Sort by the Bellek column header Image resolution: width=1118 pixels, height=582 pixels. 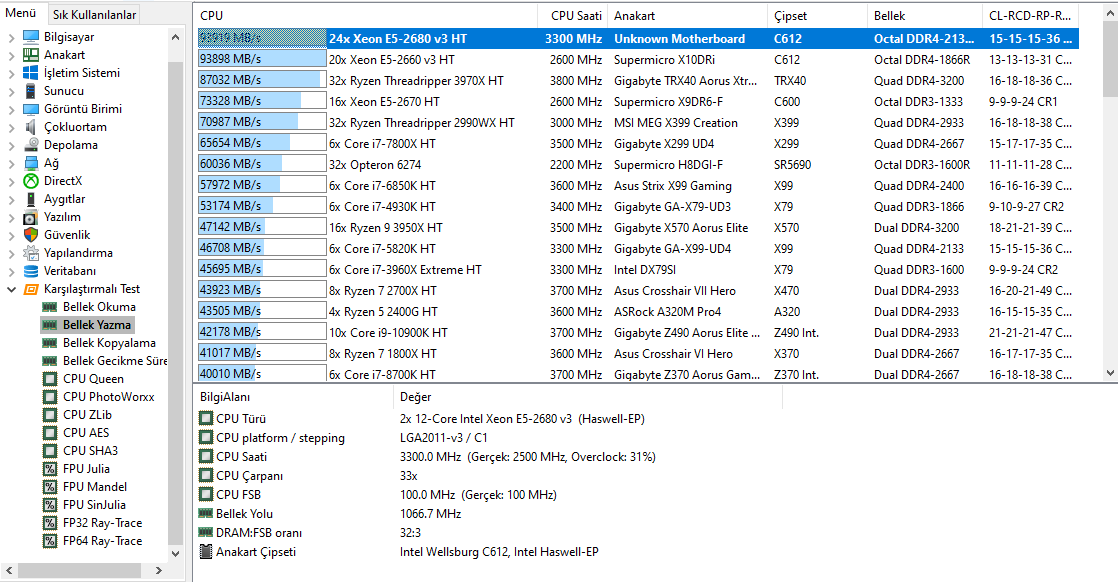click(x=925, y=16)
